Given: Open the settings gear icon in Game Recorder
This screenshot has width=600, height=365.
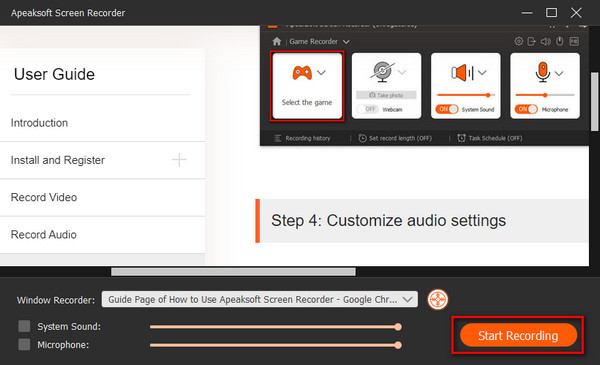Looking at the screenshot, I should (518, 41).
